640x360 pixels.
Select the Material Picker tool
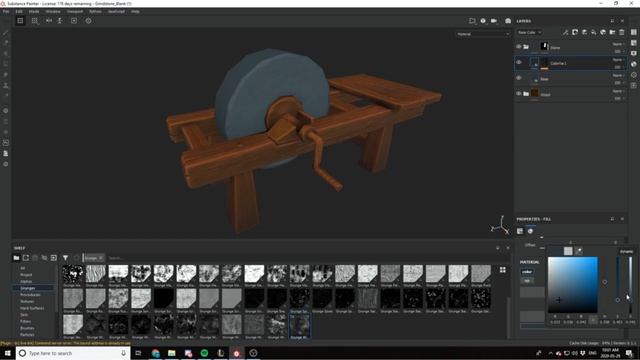[6, 96]
